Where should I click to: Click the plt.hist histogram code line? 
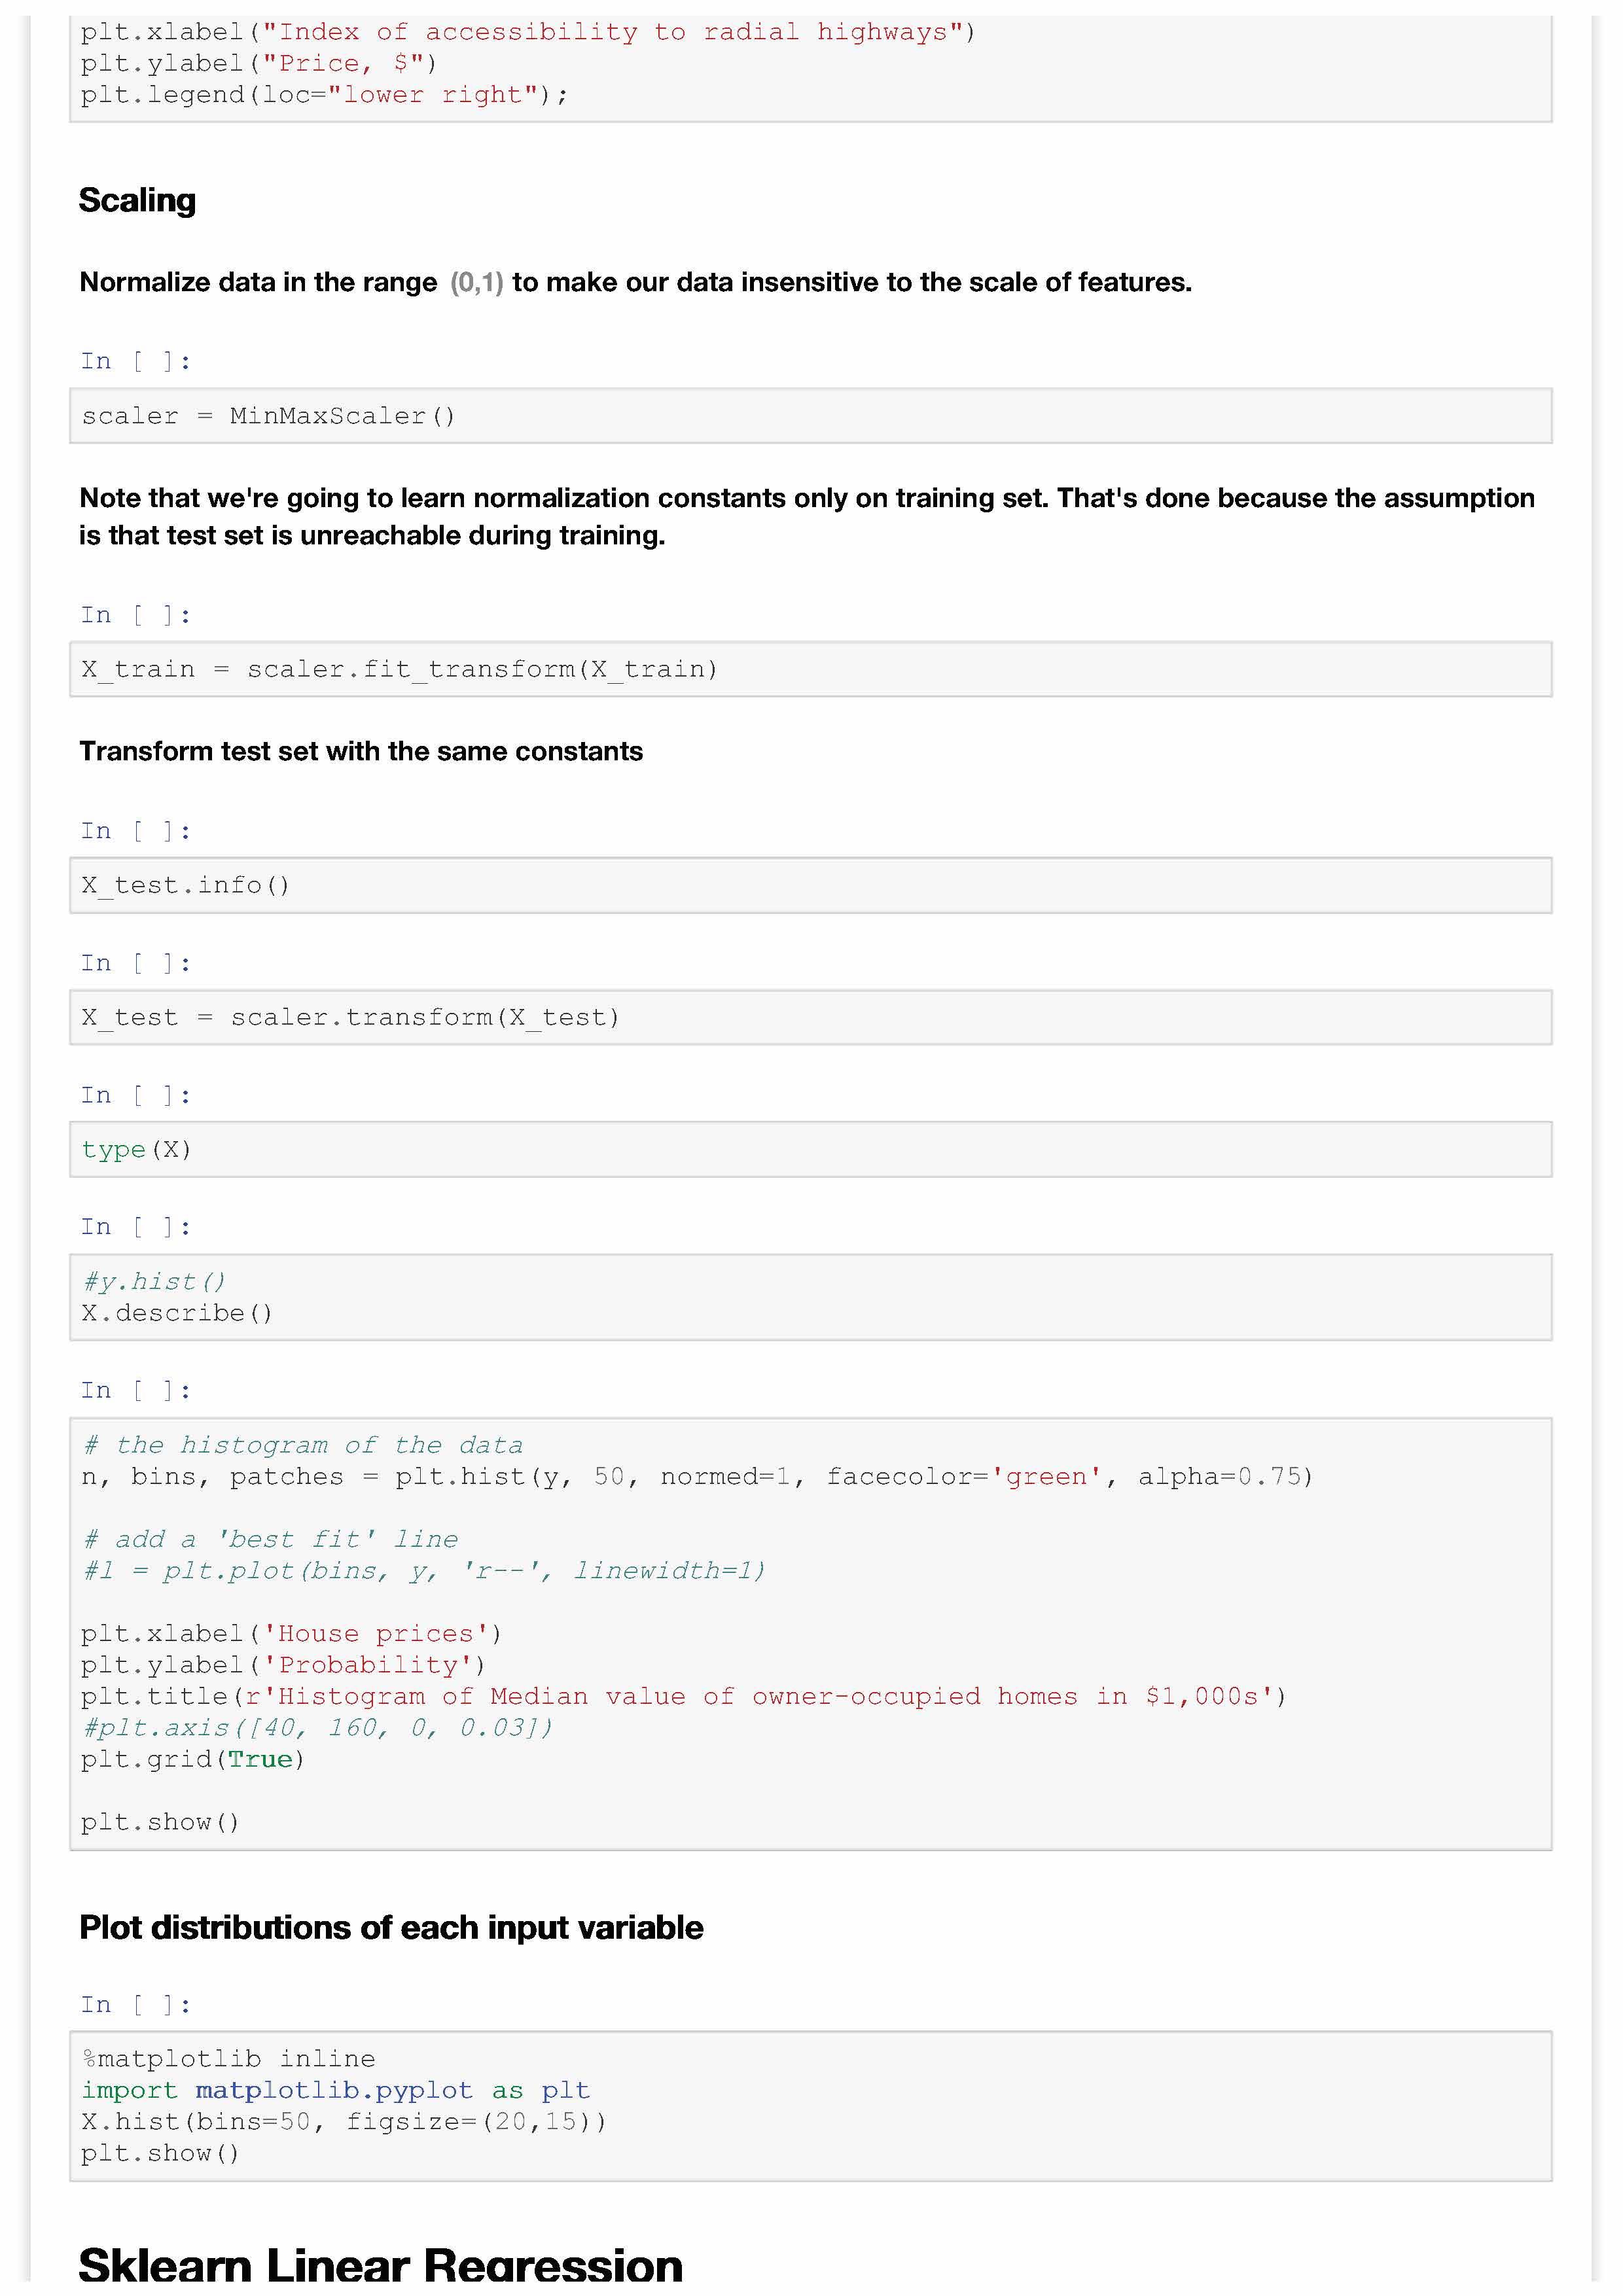tap(697, 1477)
